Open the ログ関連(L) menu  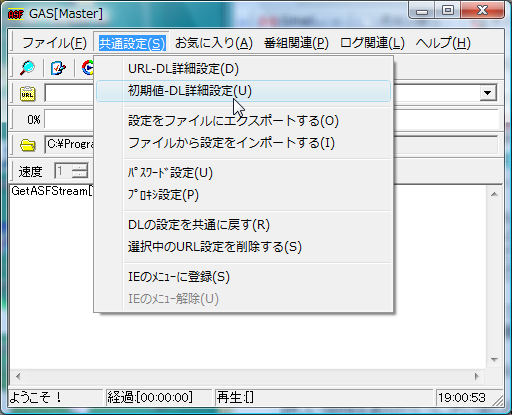372,43
